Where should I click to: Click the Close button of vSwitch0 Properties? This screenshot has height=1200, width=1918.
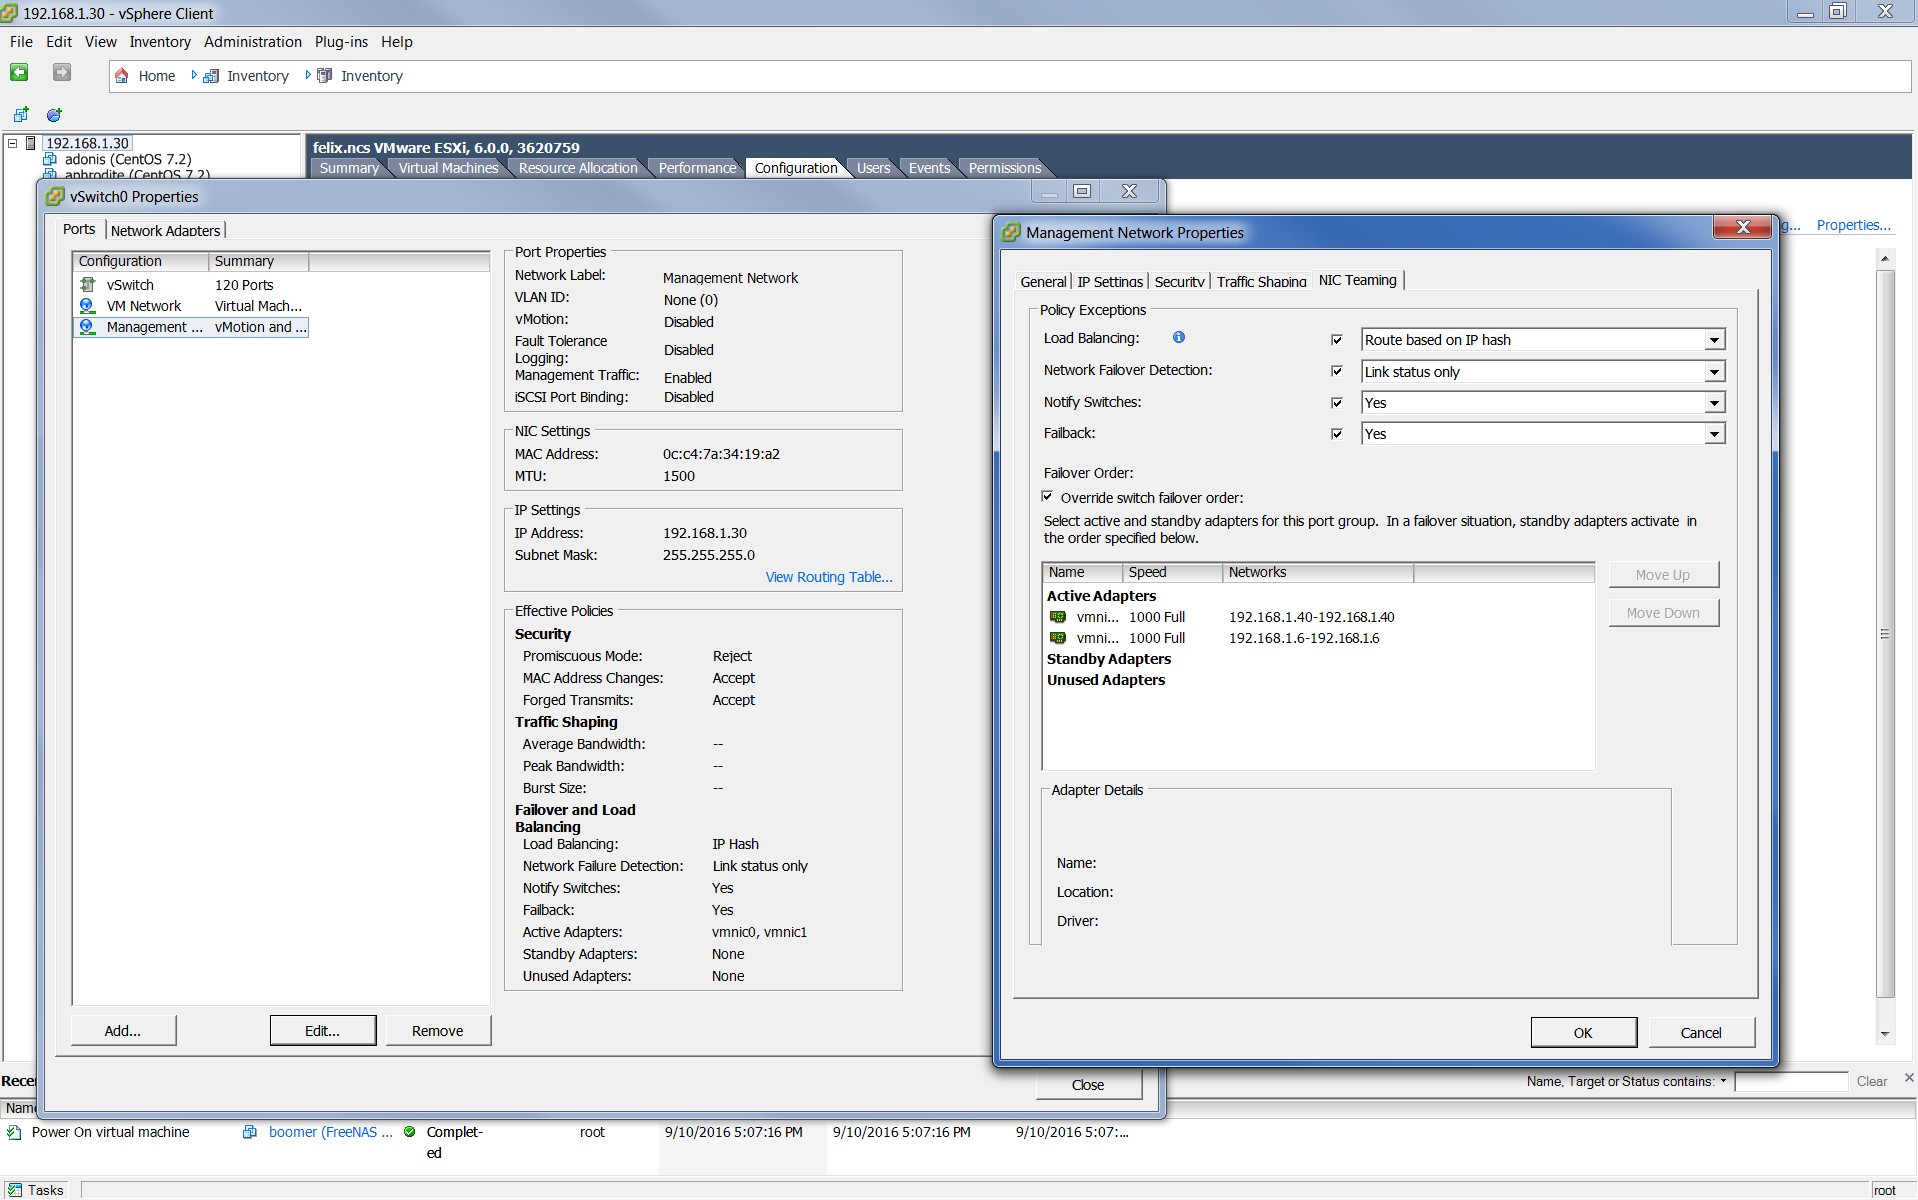pos(1088,1085)
